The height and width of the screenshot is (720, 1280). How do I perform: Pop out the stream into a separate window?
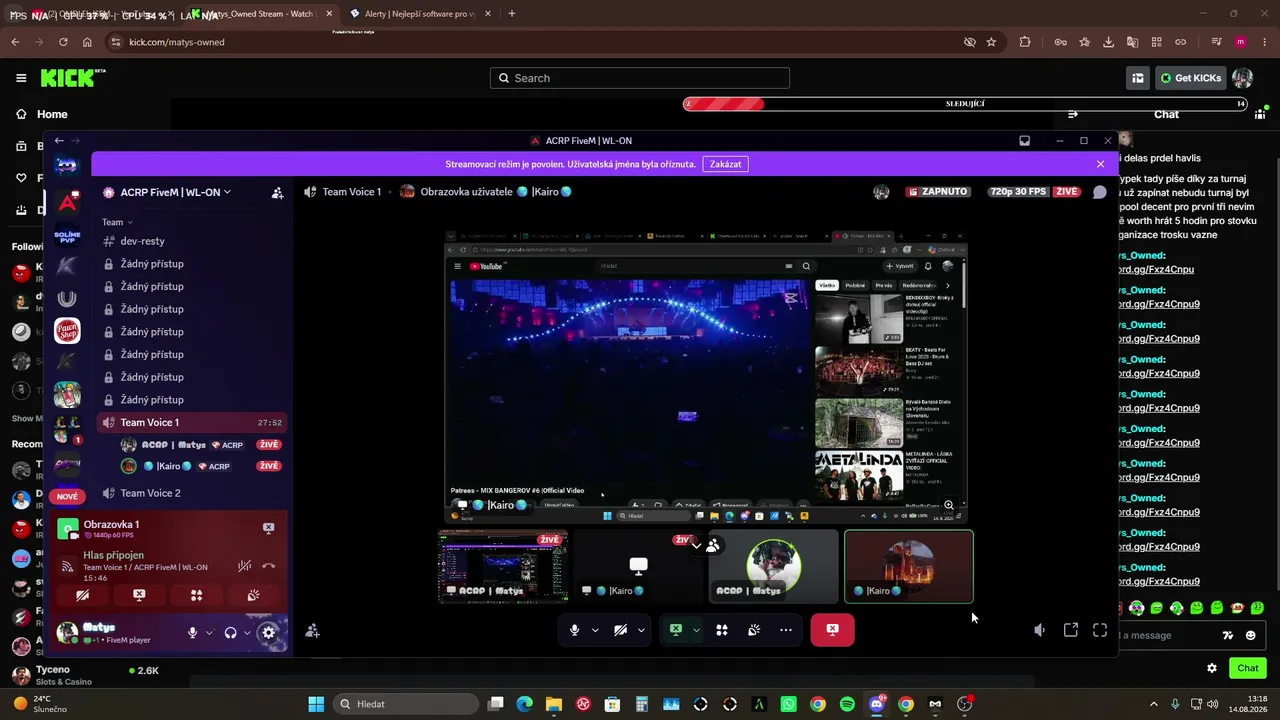tap(1071, 630)
